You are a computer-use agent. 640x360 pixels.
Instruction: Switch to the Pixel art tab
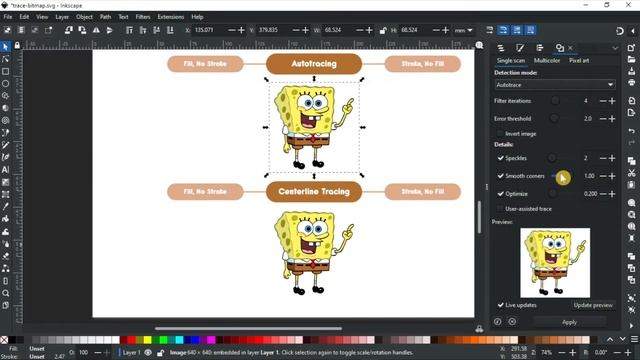click(x=579, y=60)
